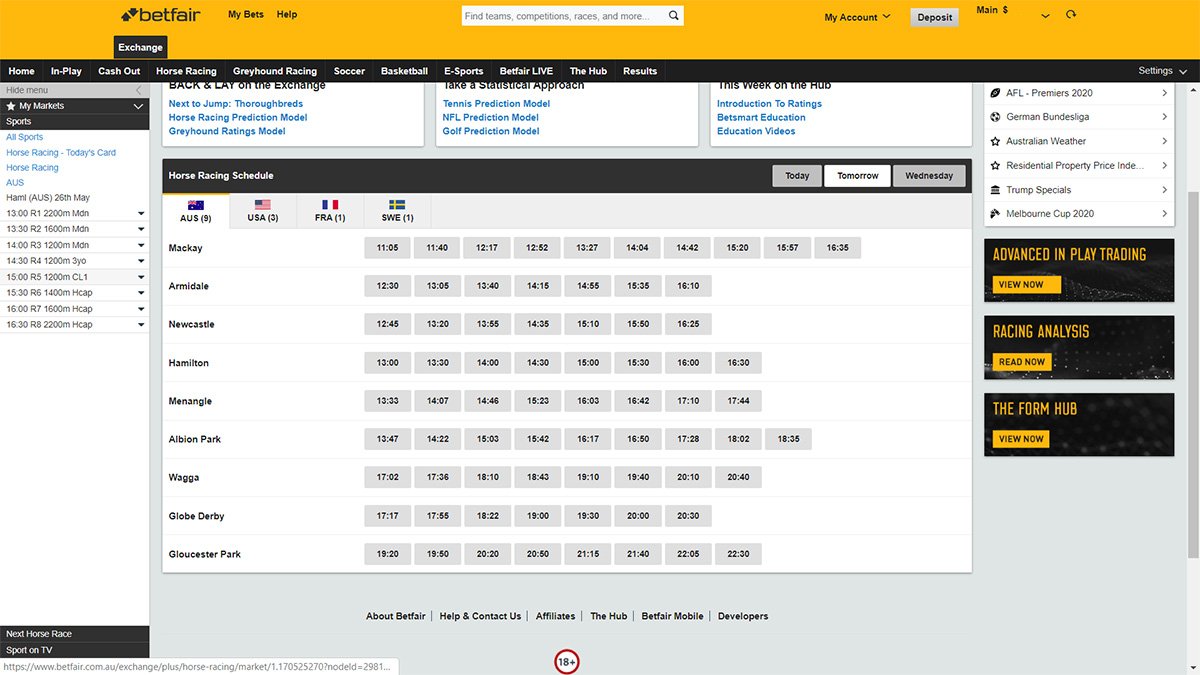
Task: Select the Wednesday schedule view
Action: (x=929, y=174)
